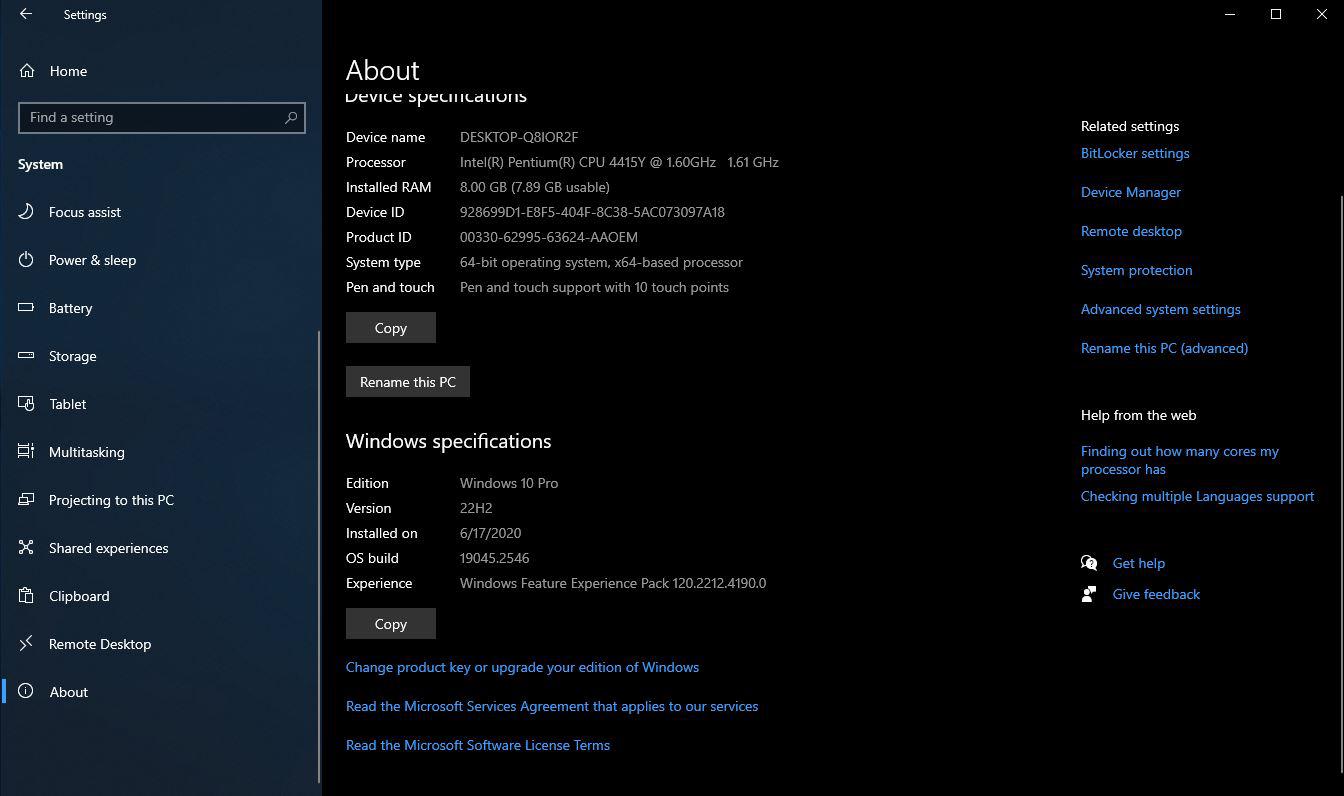Screen dimensions: 1344x796
Task: Open BitLocker settings link
Action: click(x=1135, y=153)
